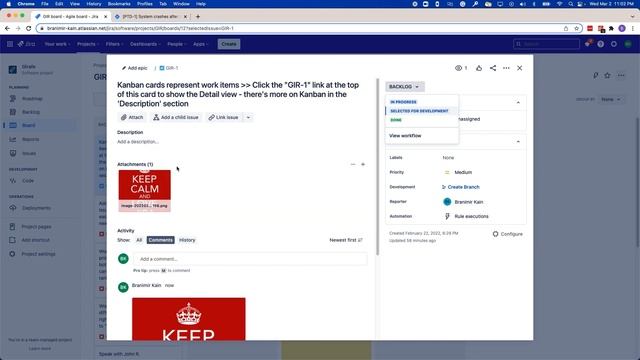Click the notifications bell icon

588,44
